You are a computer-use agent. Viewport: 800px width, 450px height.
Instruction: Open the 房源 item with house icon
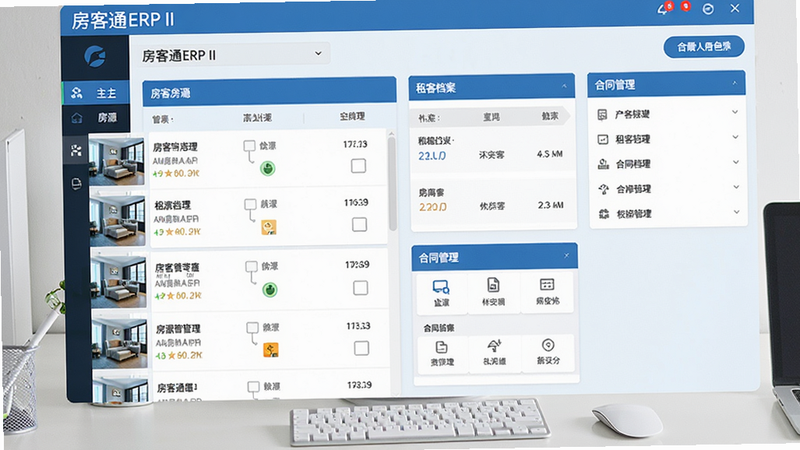coord(96,118)
